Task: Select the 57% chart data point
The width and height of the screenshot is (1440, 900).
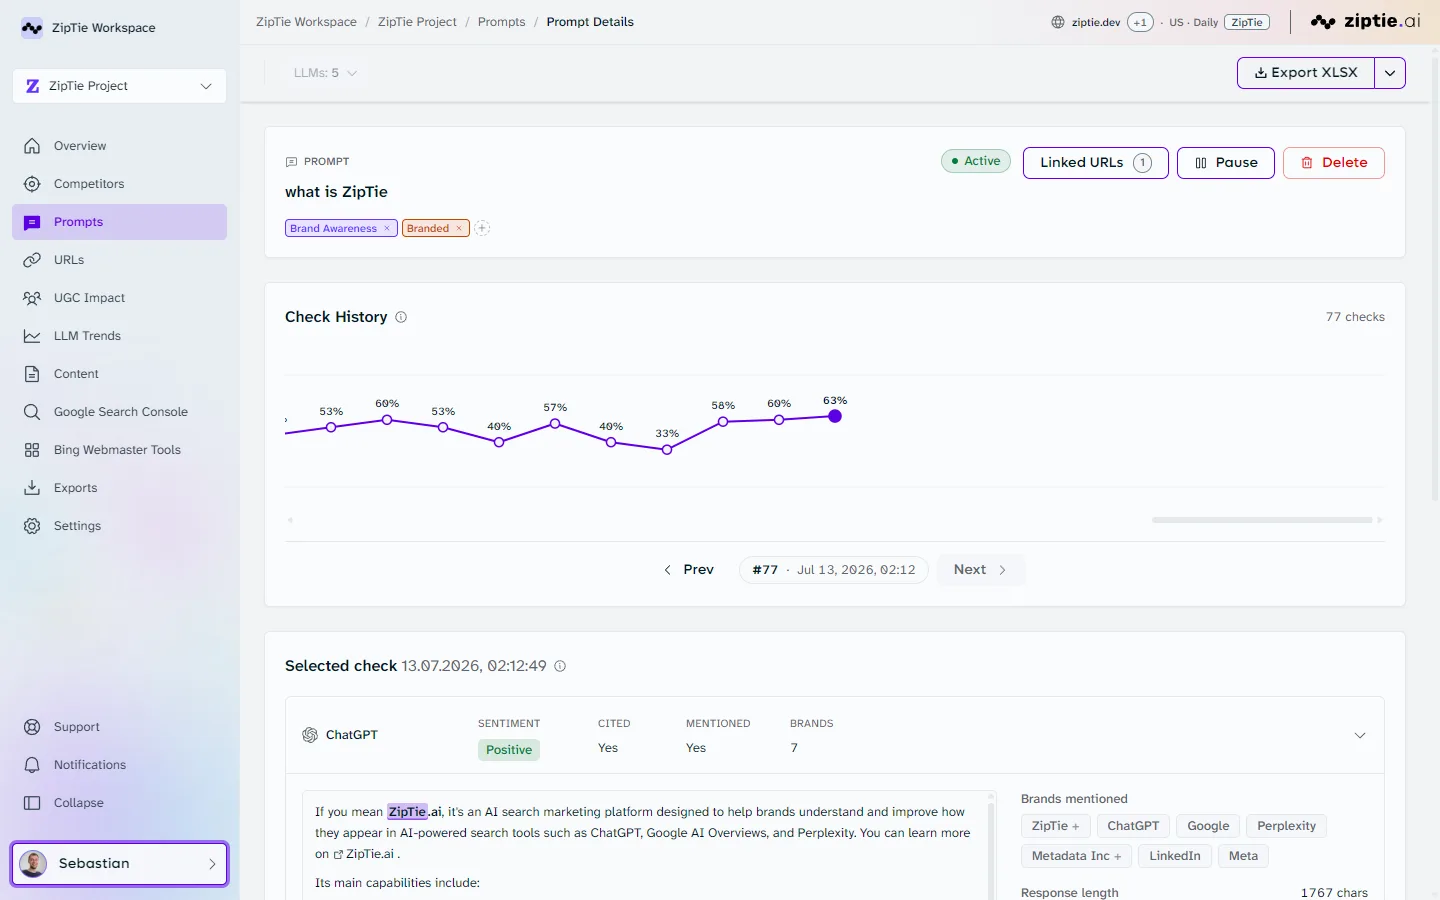Action: (555, 424)
